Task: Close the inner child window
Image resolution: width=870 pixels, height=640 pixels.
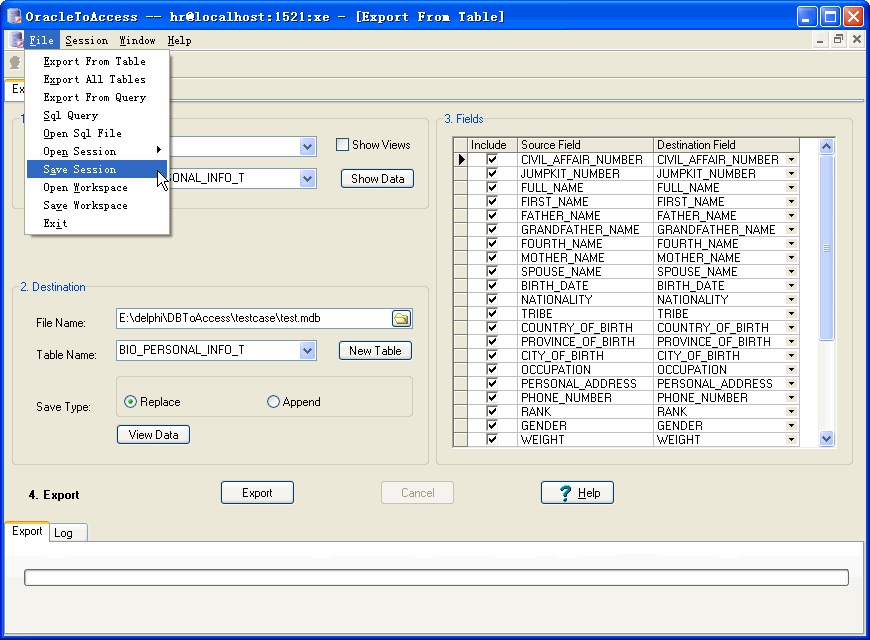Action: [x=857, y=39]
